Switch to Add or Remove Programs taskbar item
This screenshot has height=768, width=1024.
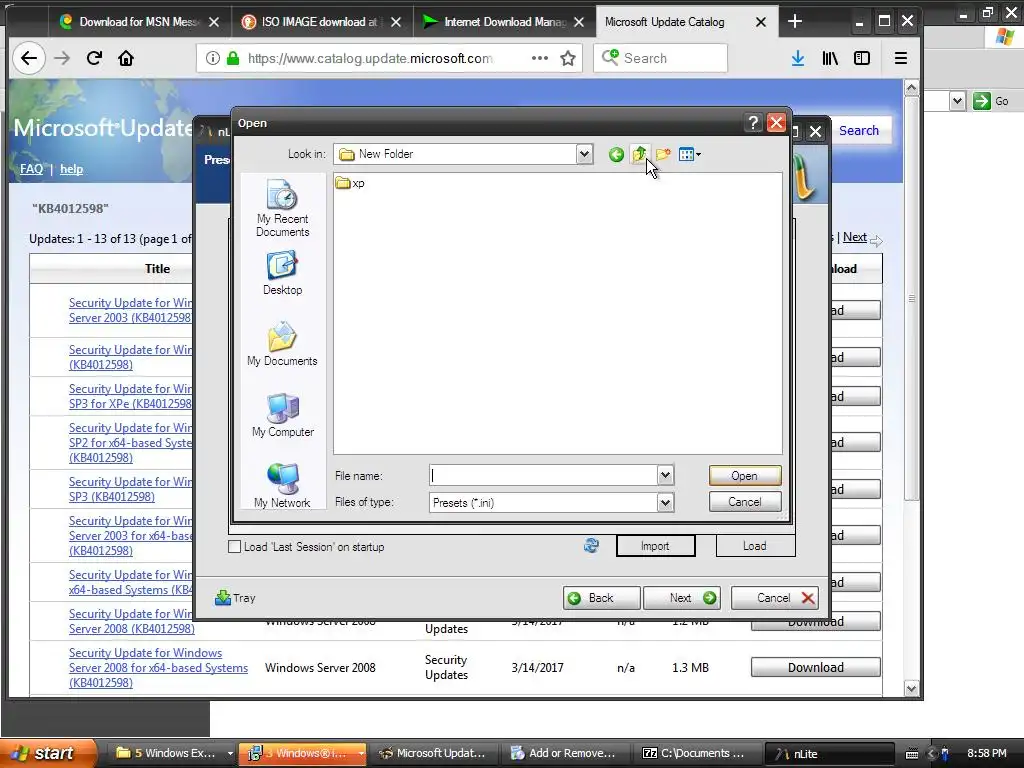[563, 753]
